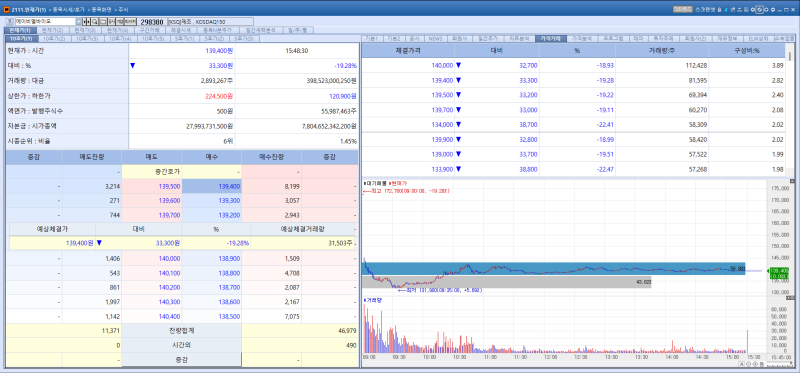Click the X icon left of the stock name
This screenshot has width=800, height=373.
click(9, 21)
